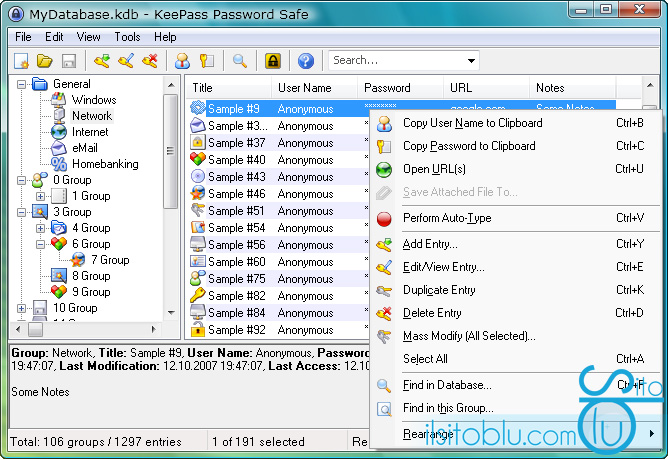The image size is (668, 459).
Task: Open the Edit menu
Action: [54, 37]
